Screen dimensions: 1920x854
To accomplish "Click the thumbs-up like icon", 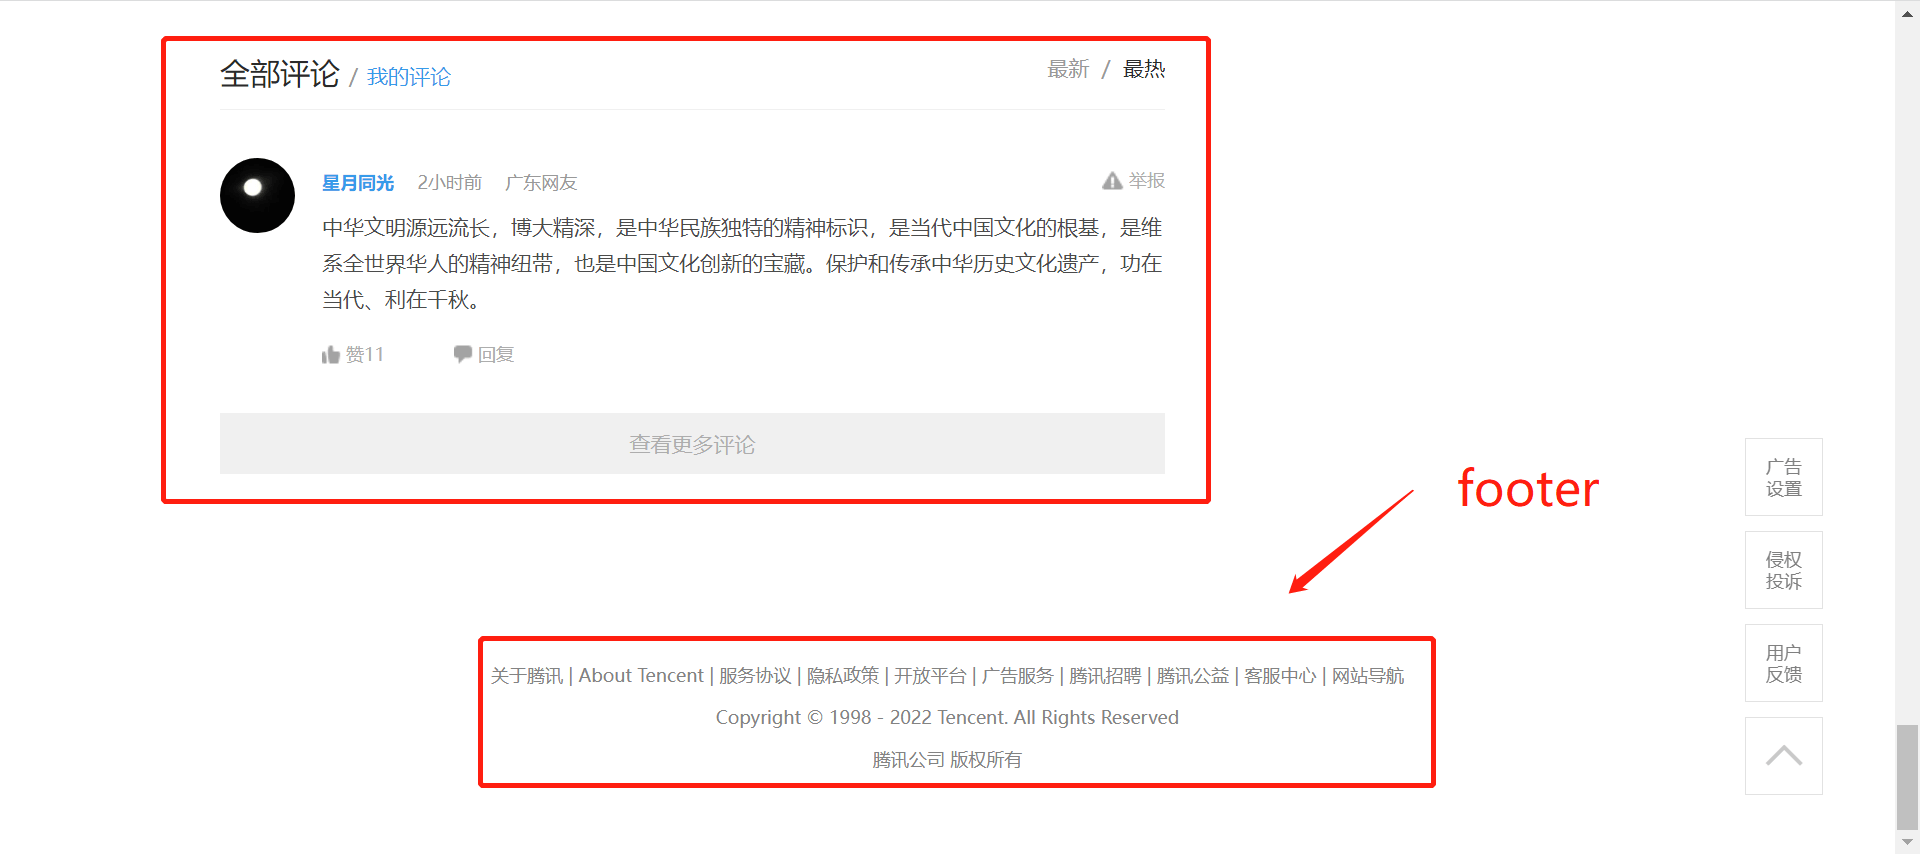I will pyautogui.click(x=331, y=355).
